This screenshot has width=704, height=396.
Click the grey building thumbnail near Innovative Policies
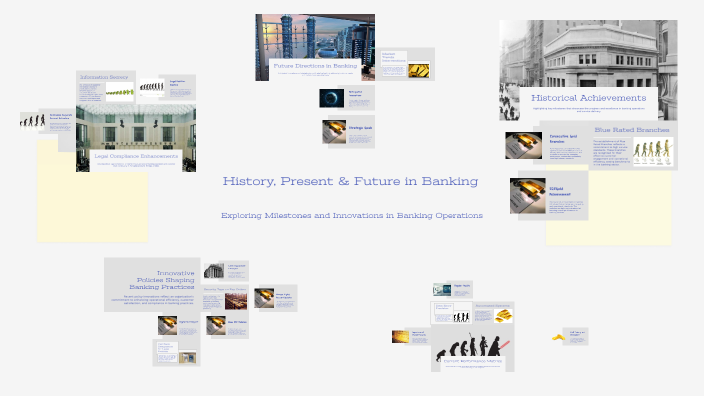click(x=214, y=271)
